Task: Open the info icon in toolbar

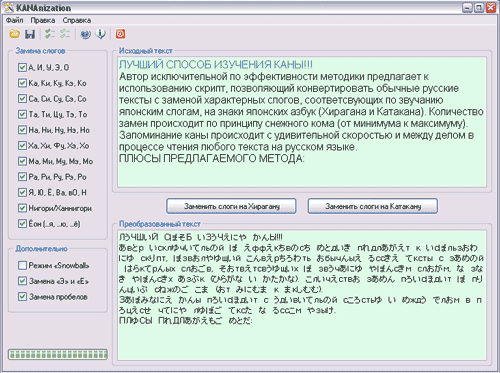Action: click(x=101, y=34)
